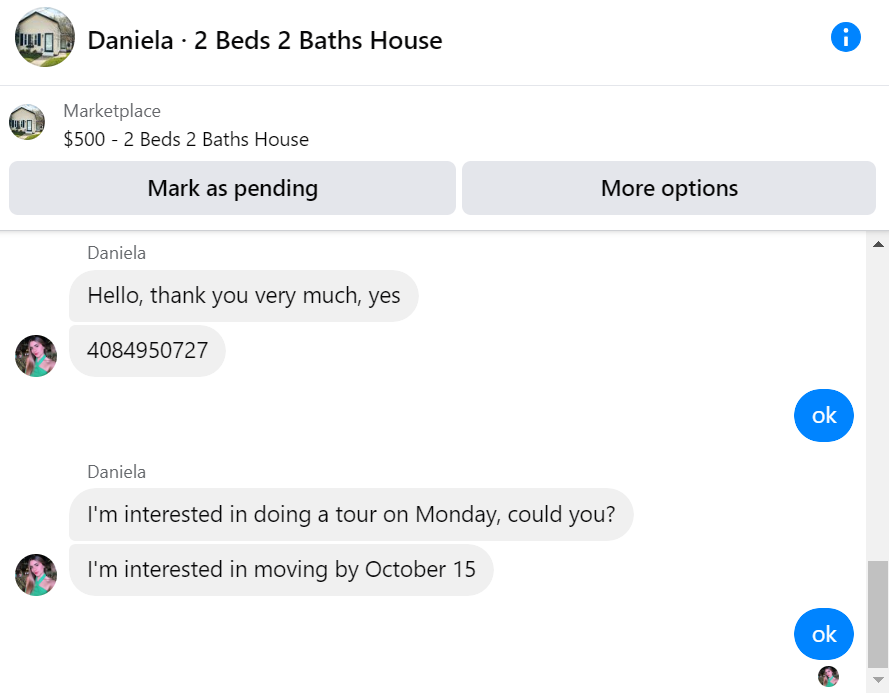
Task: Click the first blue "ok" reply bubble
Action: (x=823, y=416)
